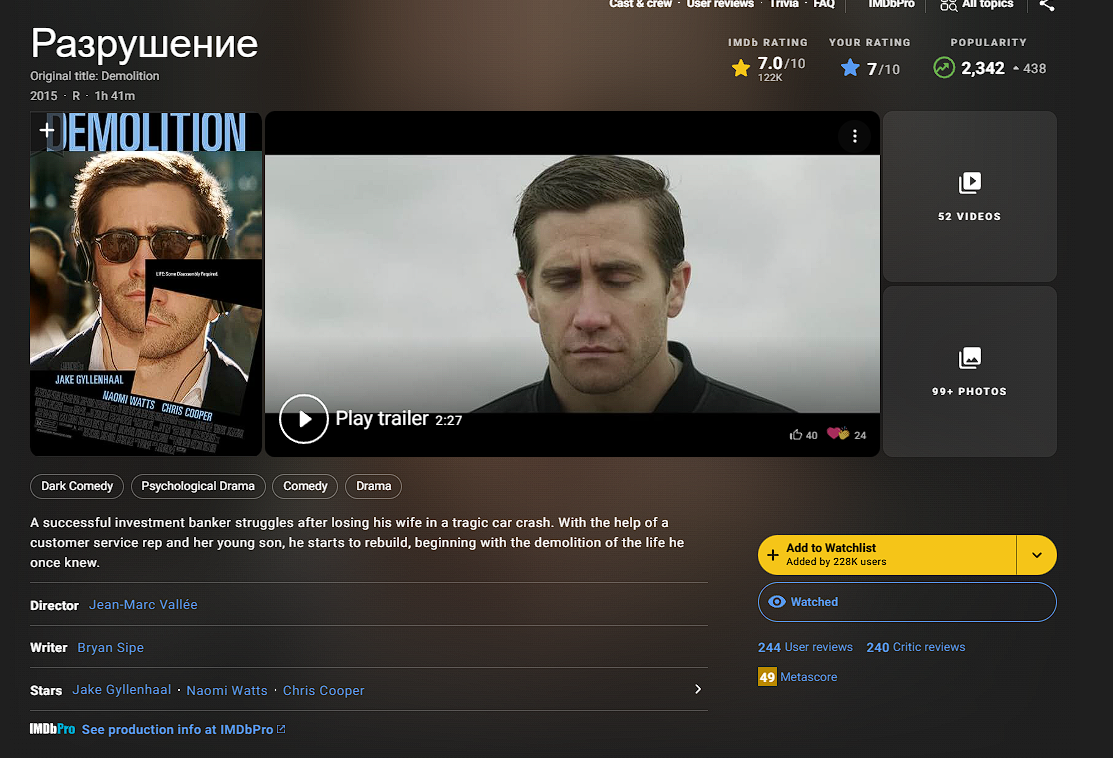Click the green popularity trend icon
1113x758 pixels.
coord(944,67)
